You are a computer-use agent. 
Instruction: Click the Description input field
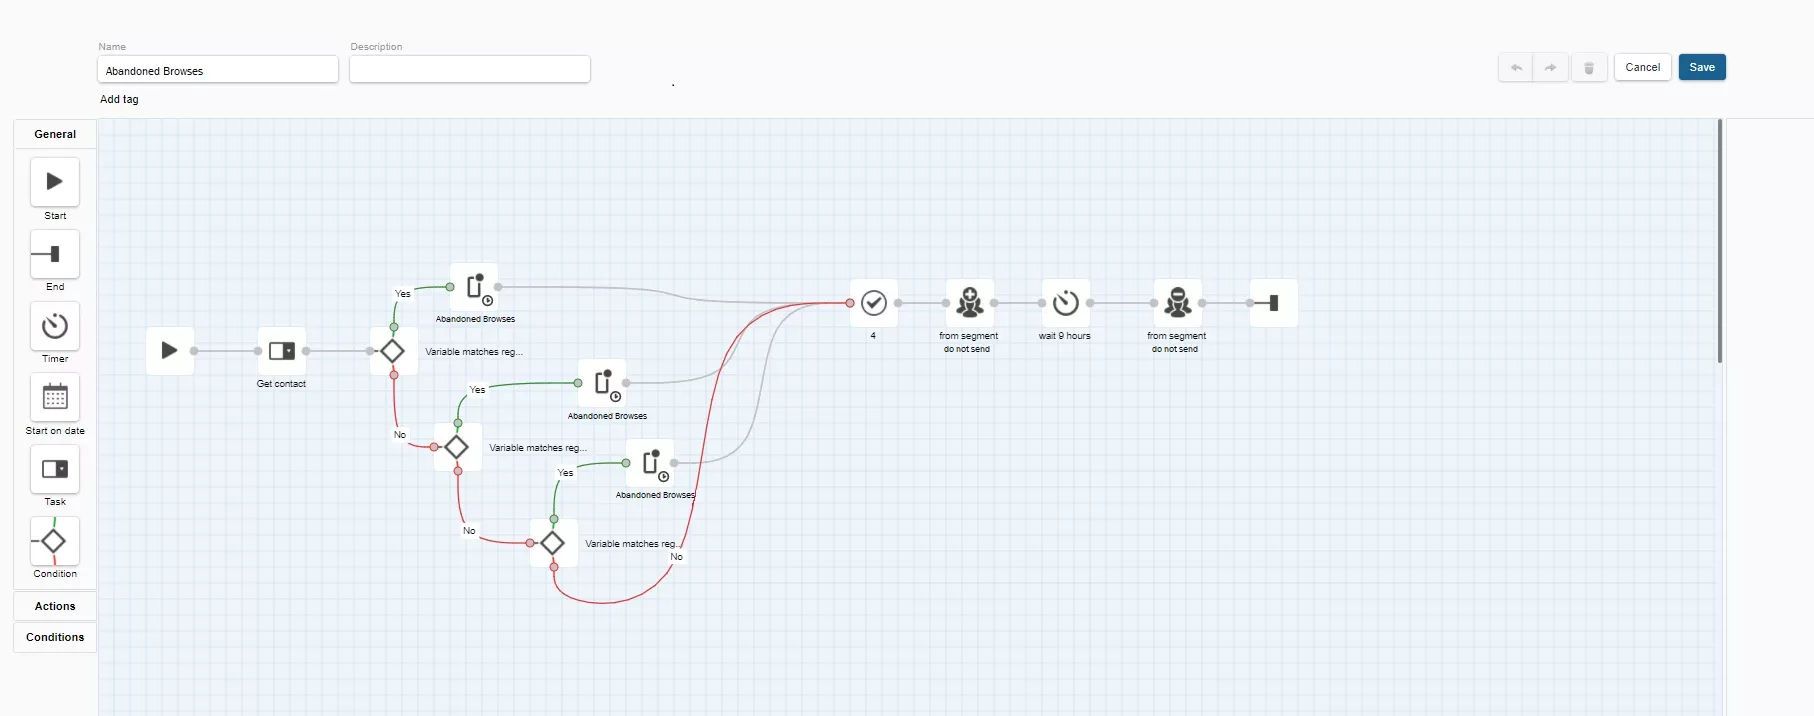[x=470, y=70]
